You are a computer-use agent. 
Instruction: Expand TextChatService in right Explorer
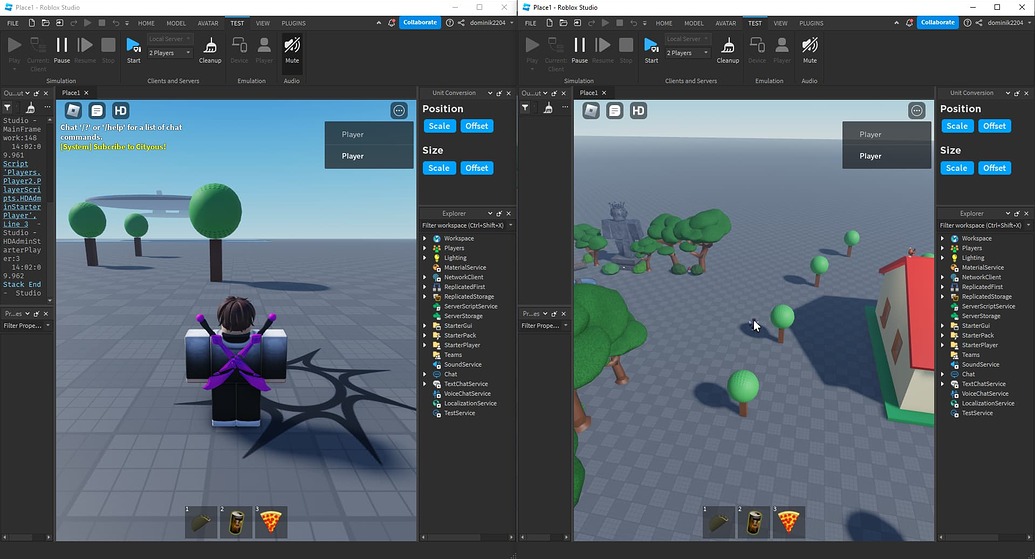pyautogui.click(x=943, y=383)
